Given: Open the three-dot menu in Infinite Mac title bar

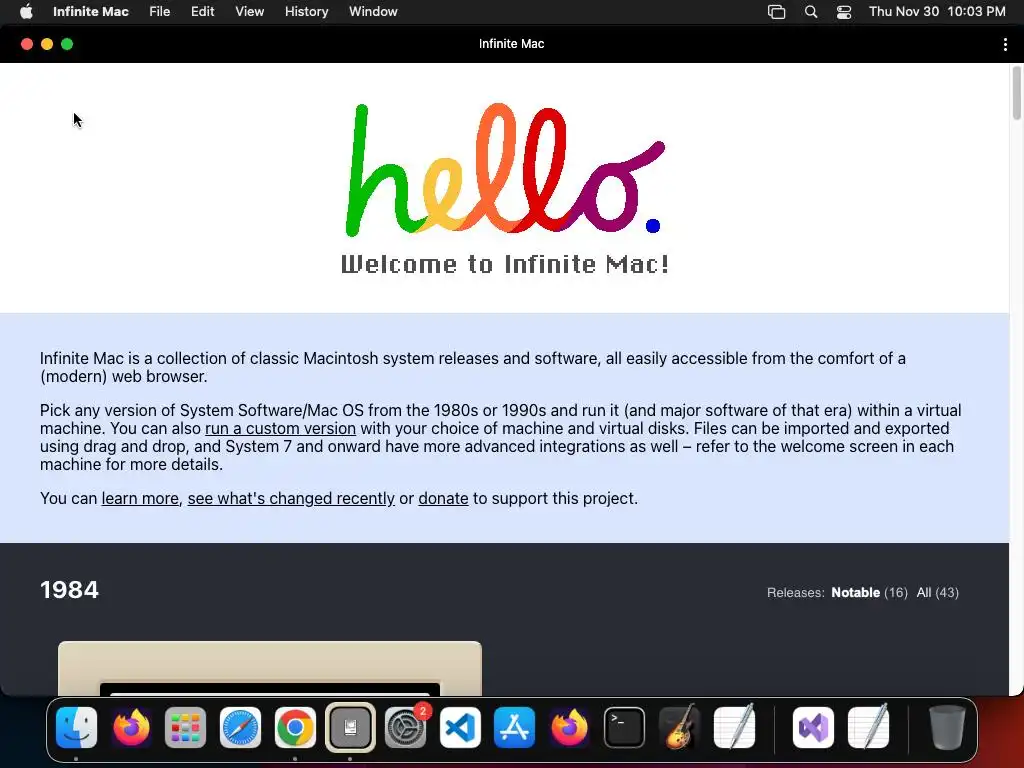Looking at the screenshot, I should 1004,44.
